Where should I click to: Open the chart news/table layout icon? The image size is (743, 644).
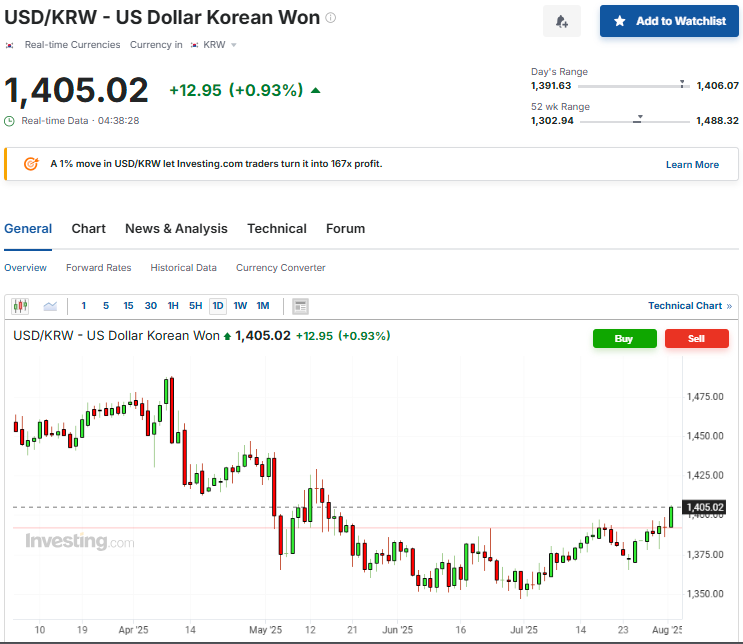click(300, 307)
